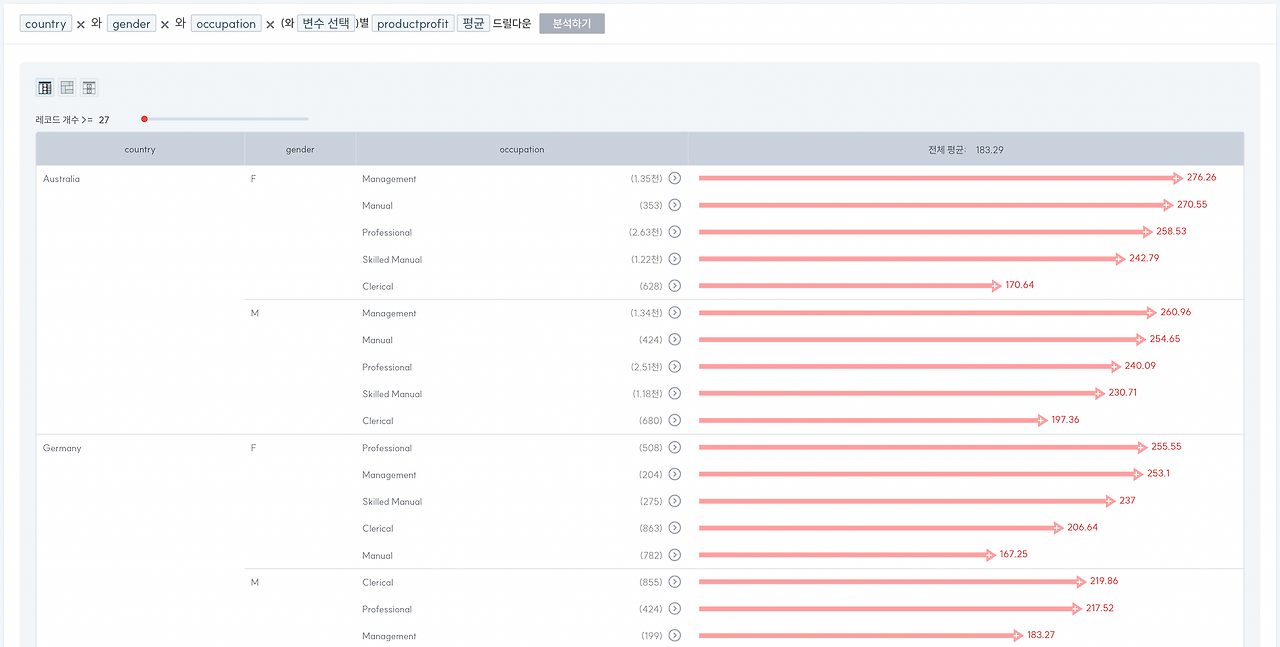Click the 253.1 bar value

[x=1158, y=474]
